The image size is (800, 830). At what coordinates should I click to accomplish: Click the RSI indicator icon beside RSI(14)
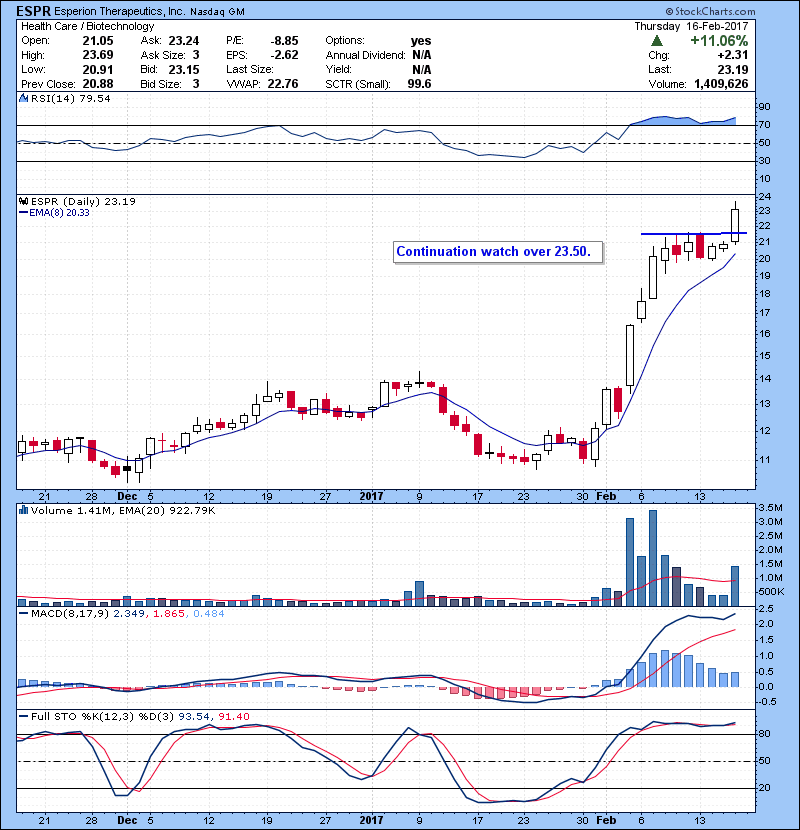(23, 98)
